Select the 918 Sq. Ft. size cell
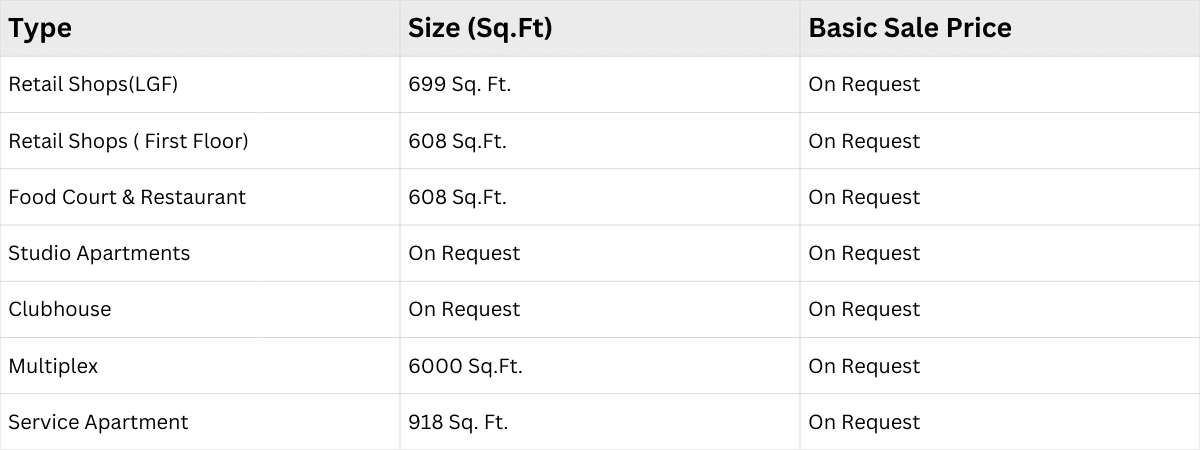Screen dimensions: 1200x450 [x=458, y=422]
